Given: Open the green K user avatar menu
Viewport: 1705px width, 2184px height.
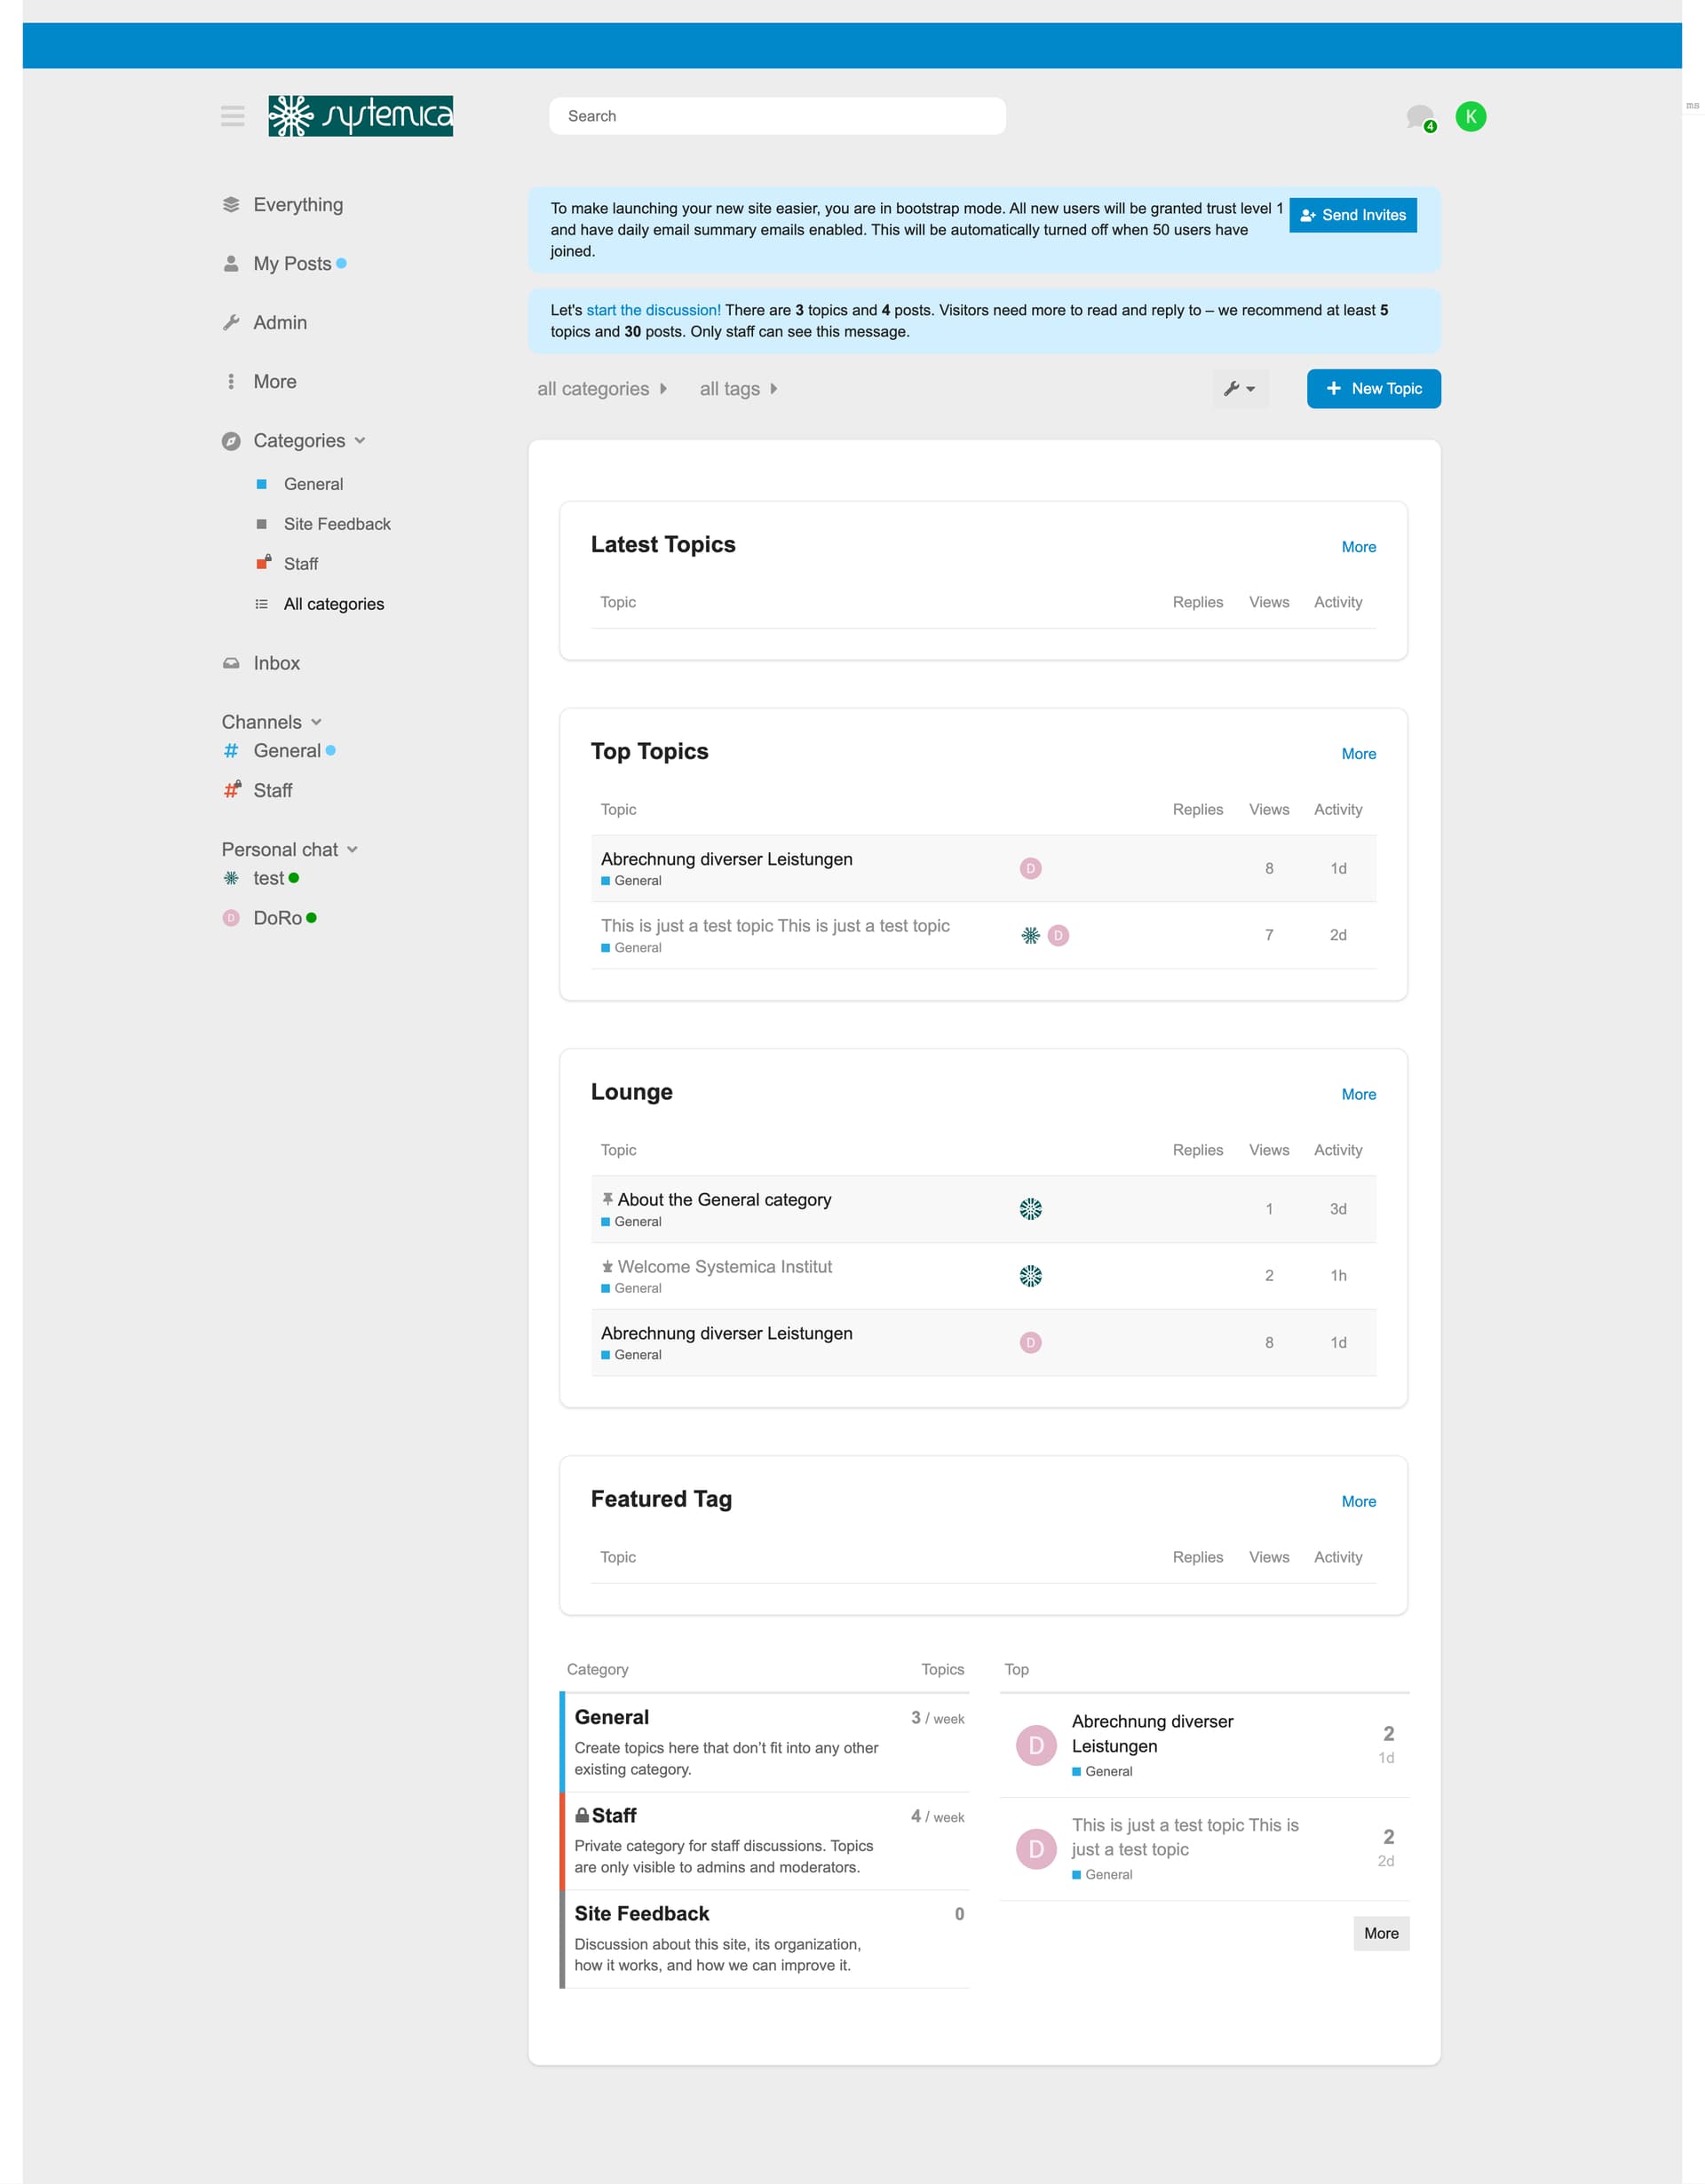Looking at the screenshot, I should coord(1470,117).
